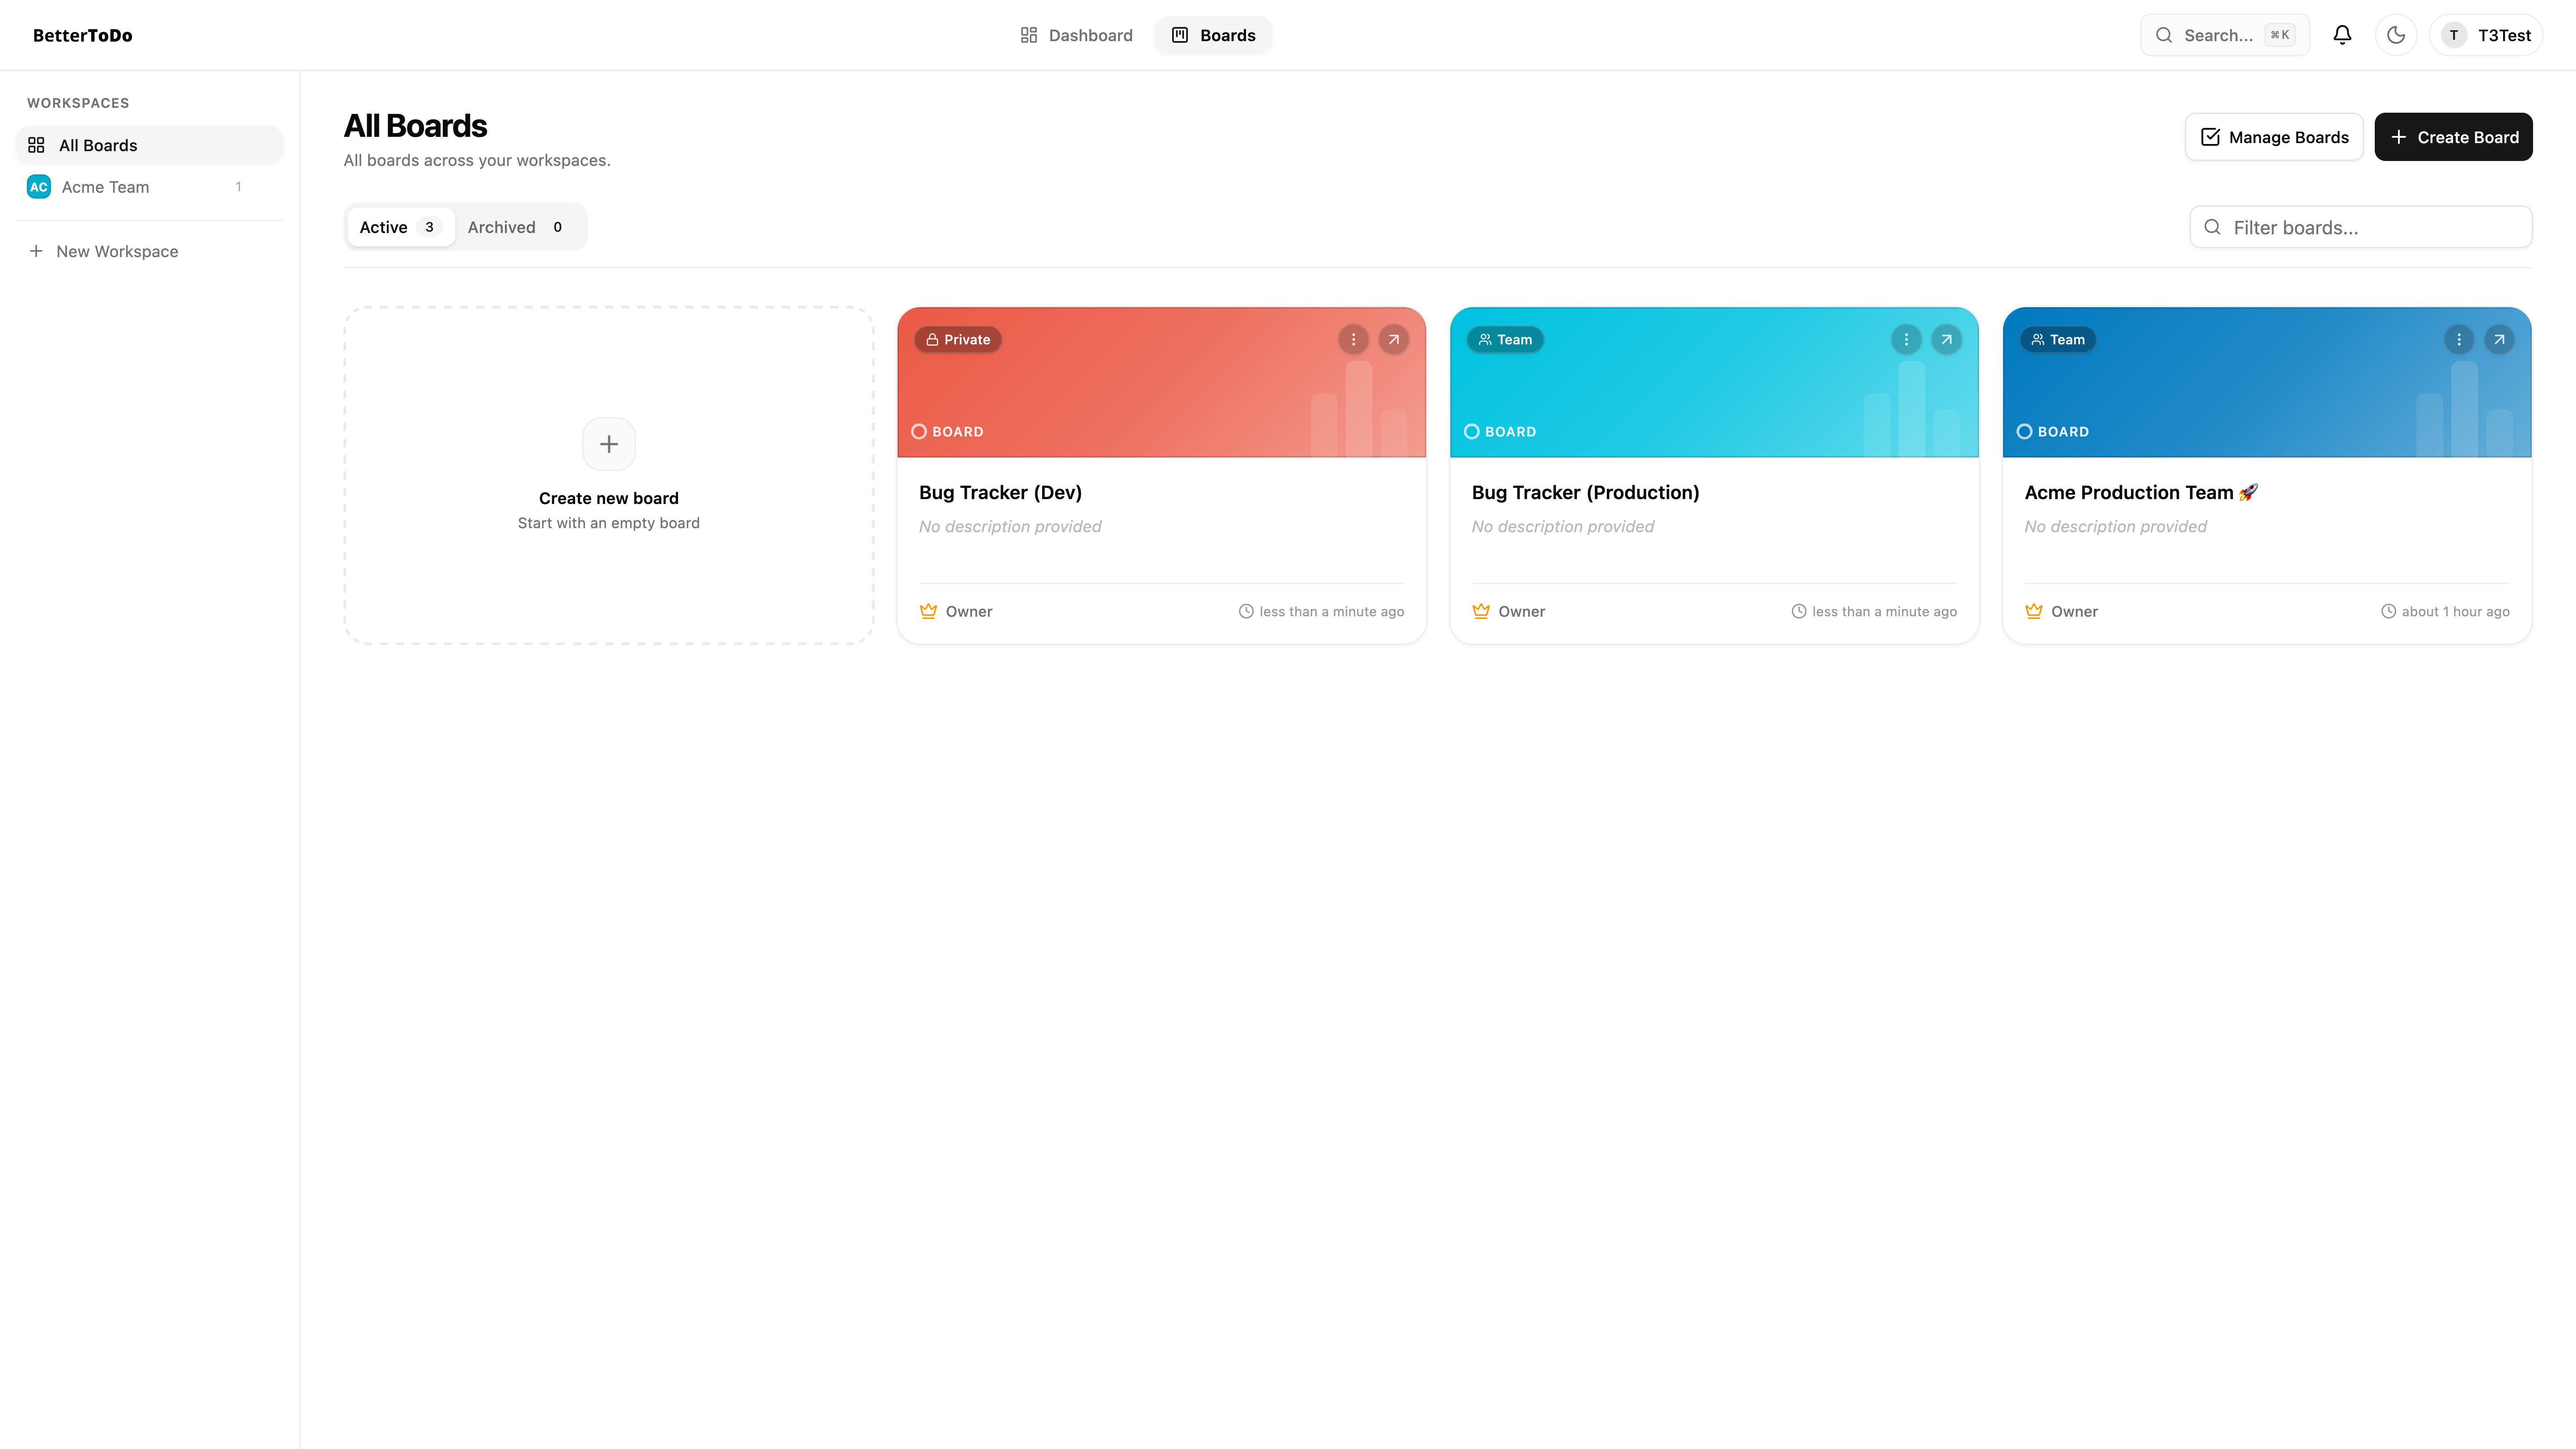Open the T3Test user menu

point(2486,35)
